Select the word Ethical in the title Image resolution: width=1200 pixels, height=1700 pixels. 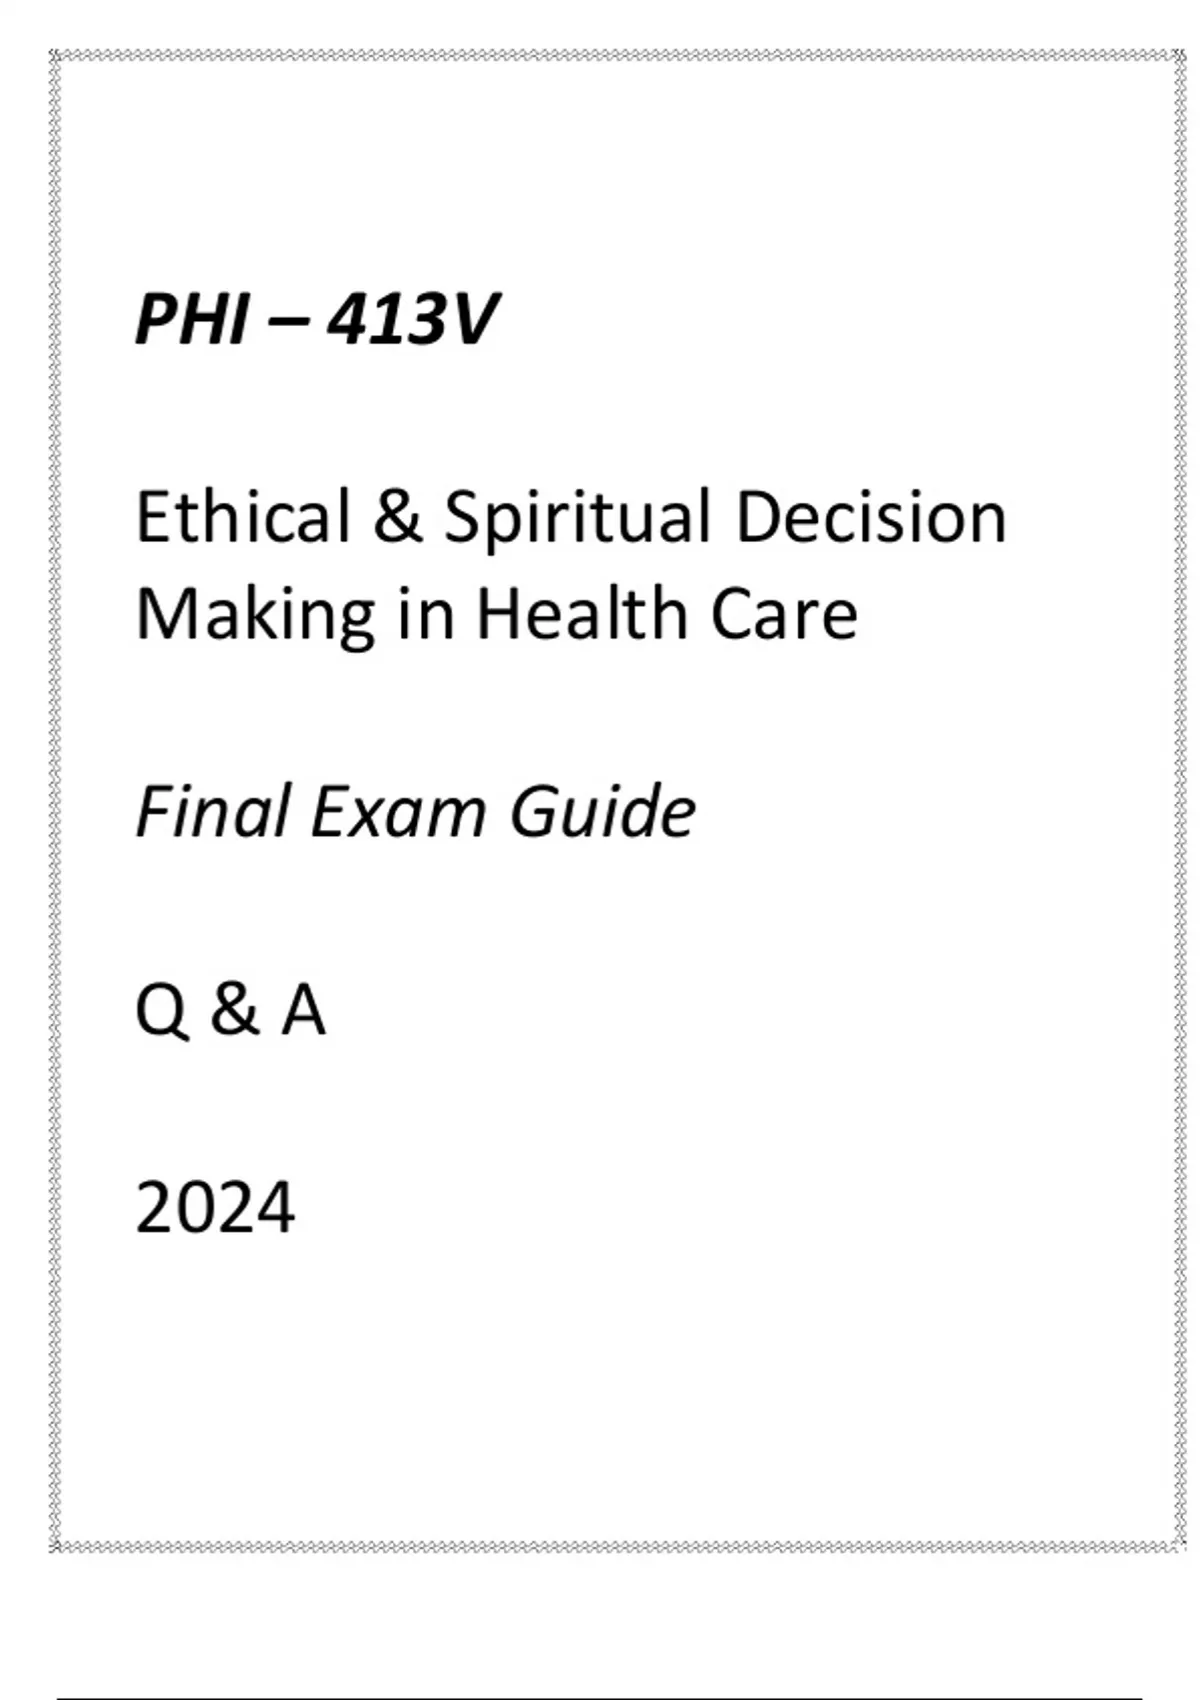[x=243, y=517]
